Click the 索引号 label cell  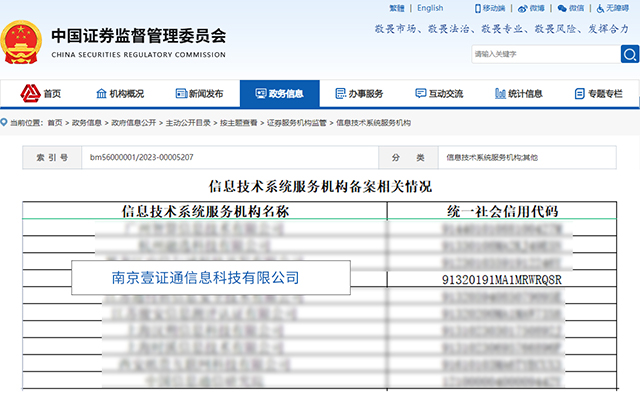52,158
